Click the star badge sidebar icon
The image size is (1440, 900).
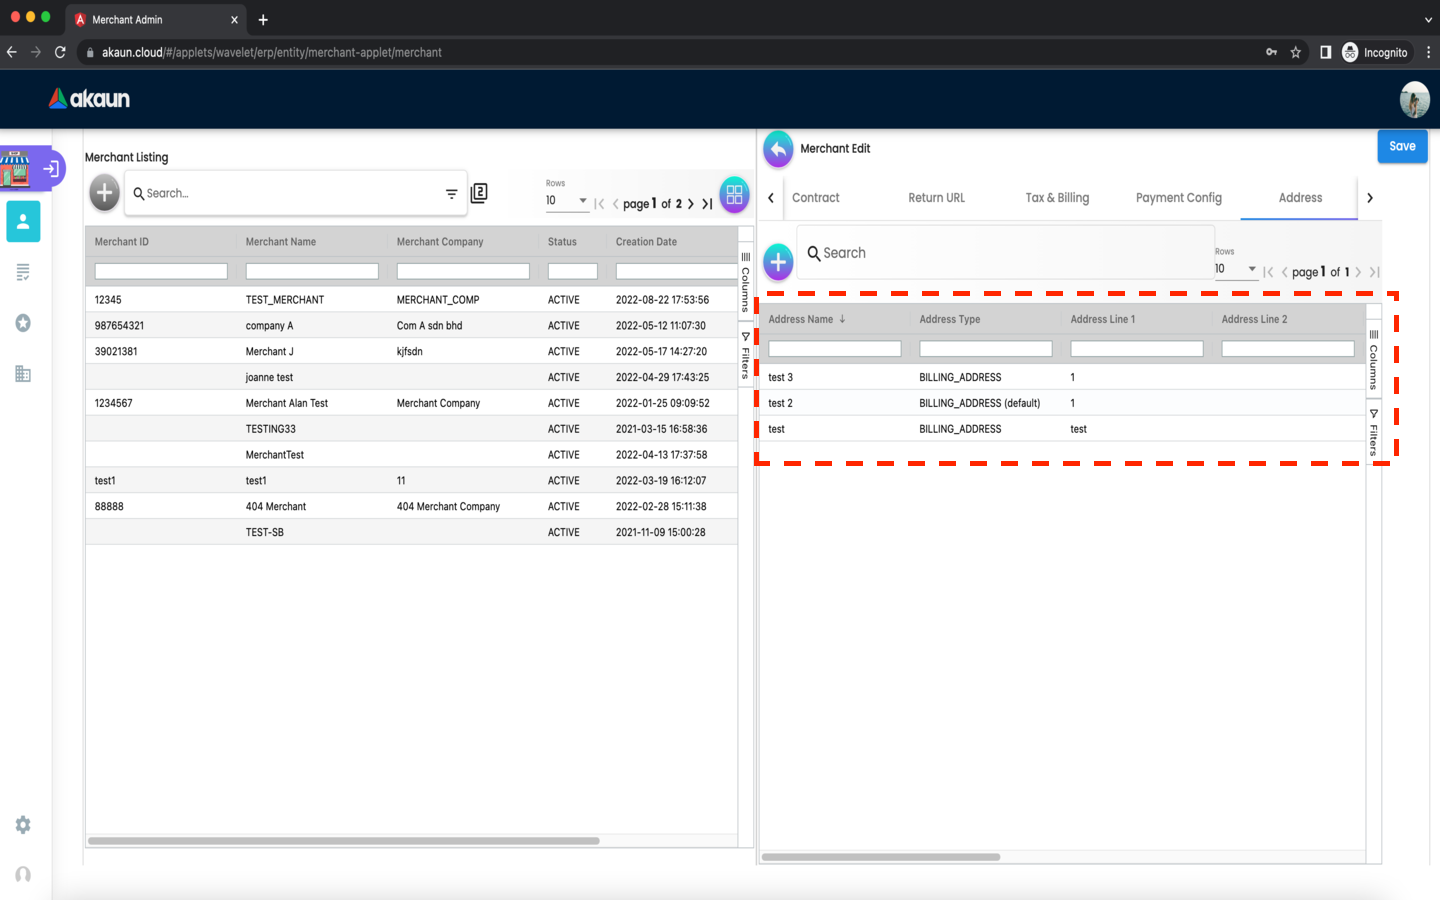point(23,323)
